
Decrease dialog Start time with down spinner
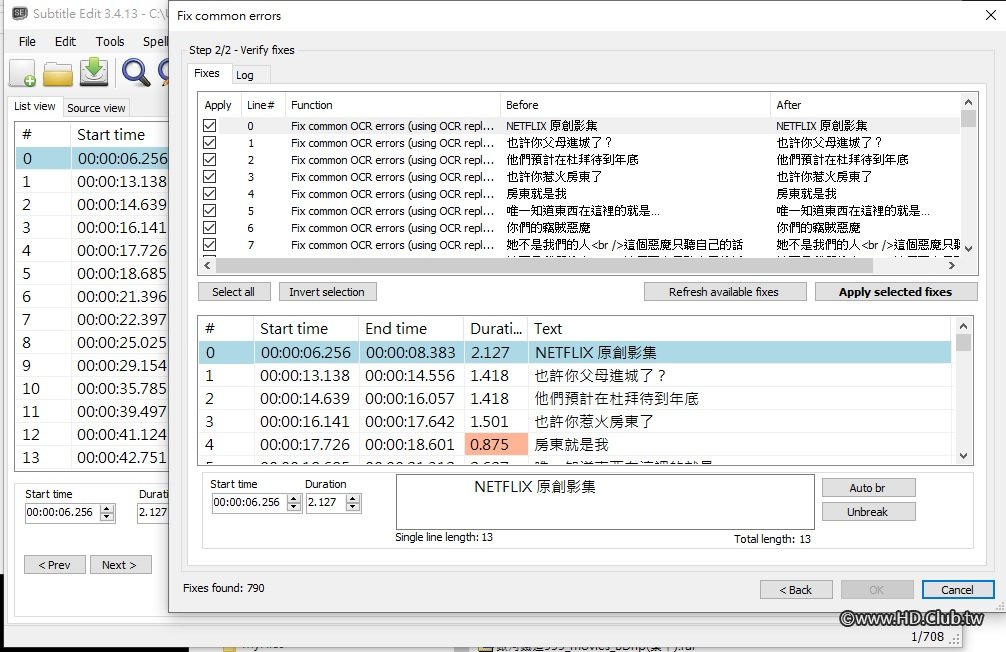click(x=294, y=507)
